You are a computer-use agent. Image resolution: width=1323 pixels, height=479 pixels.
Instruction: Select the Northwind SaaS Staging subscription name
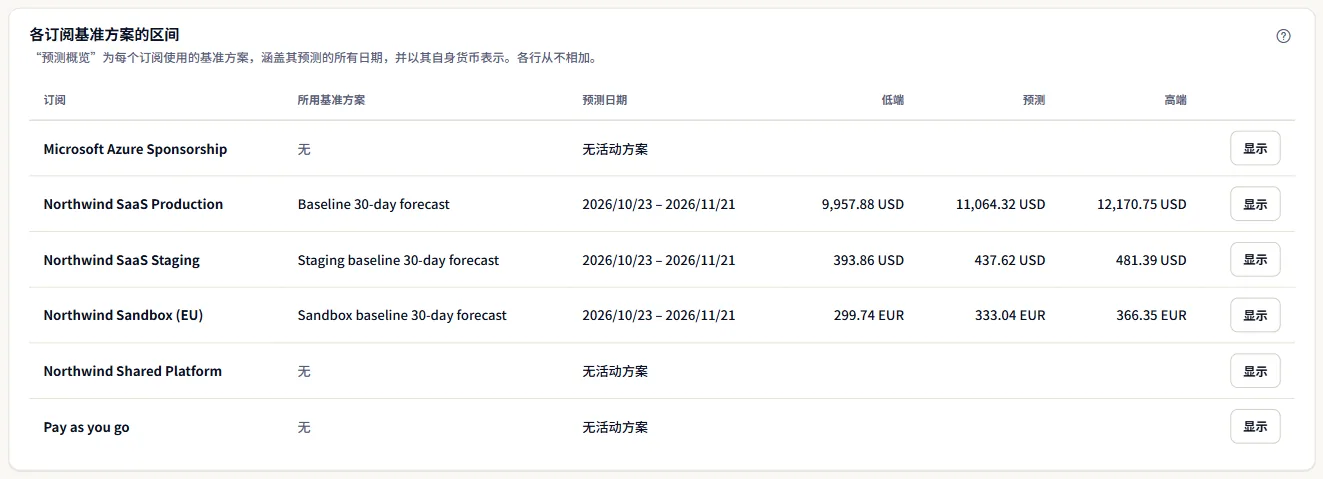pos(122,260)
